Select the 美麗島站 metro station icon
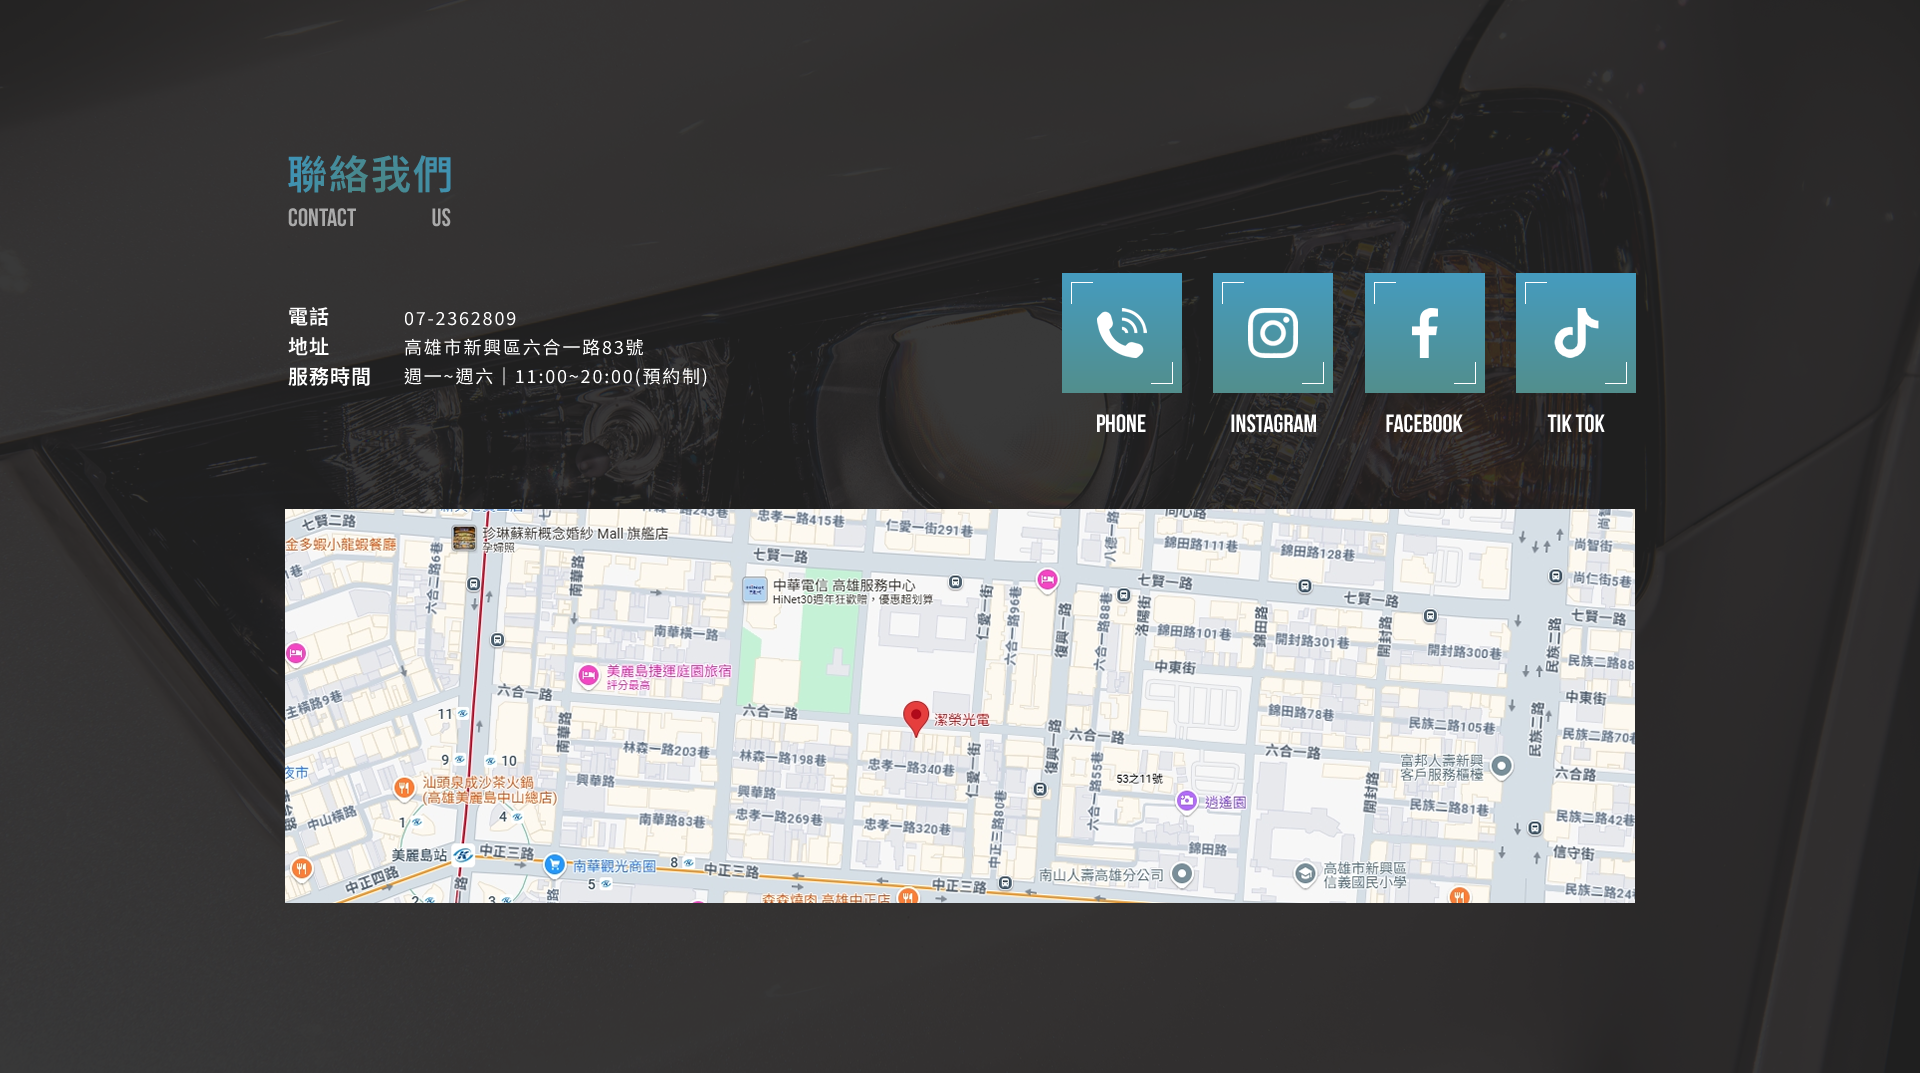The image size is (1920, 1073). tap(462, 855)
